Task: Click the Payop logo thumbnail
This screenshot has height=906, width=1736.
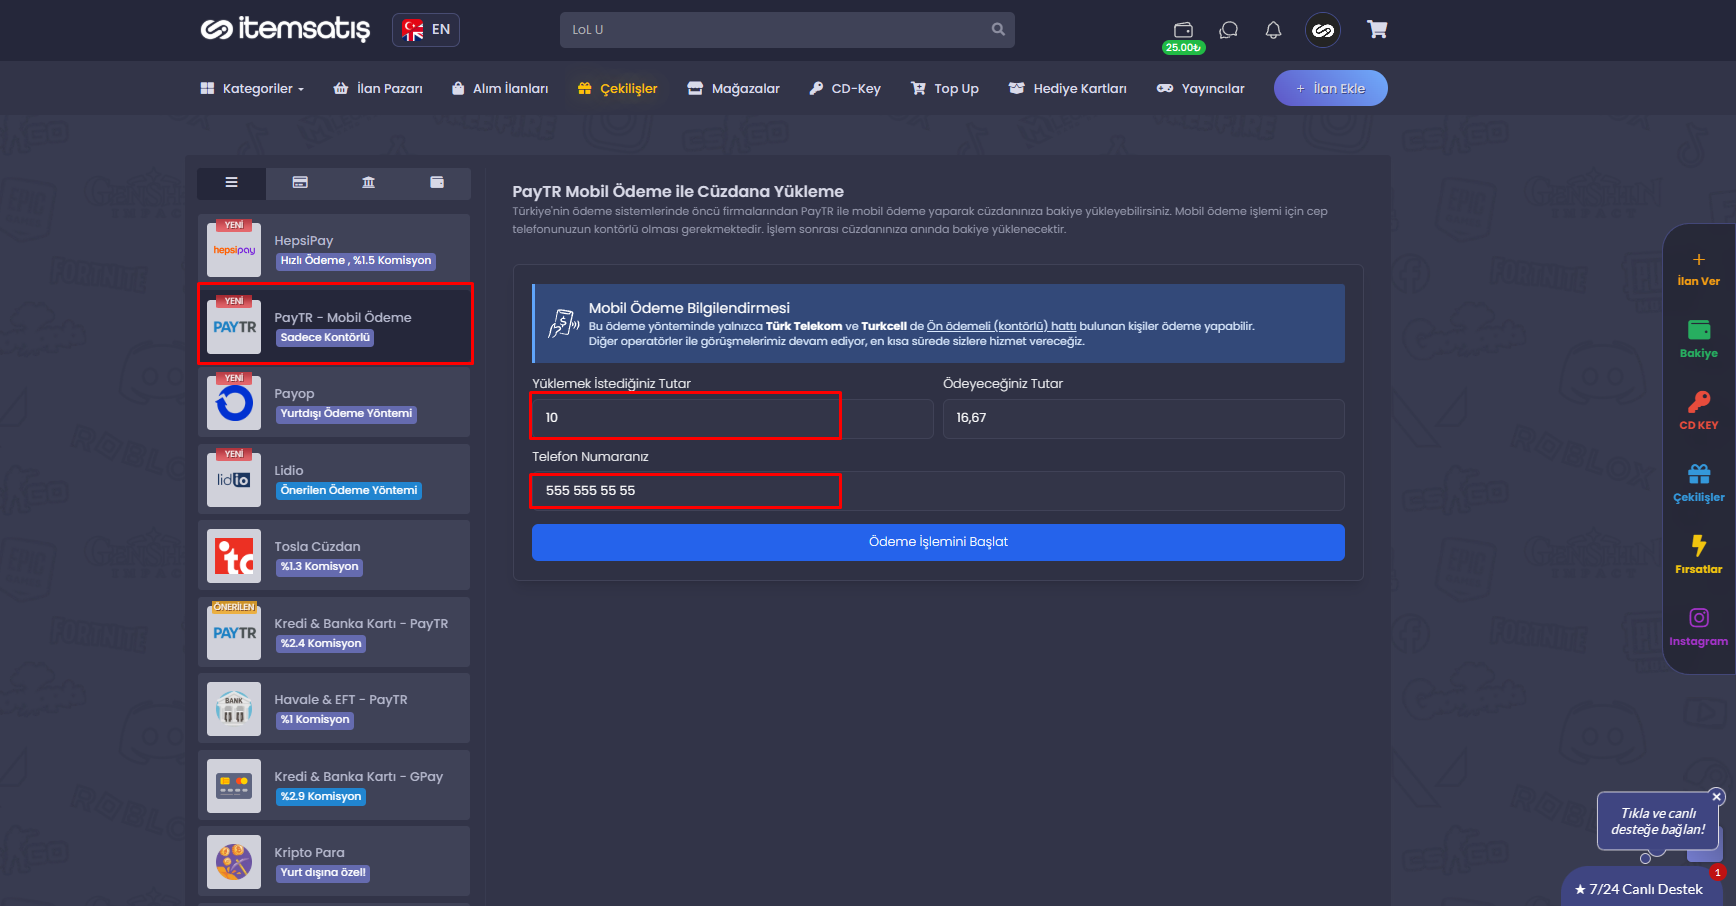Action: [x=234, y=403]
